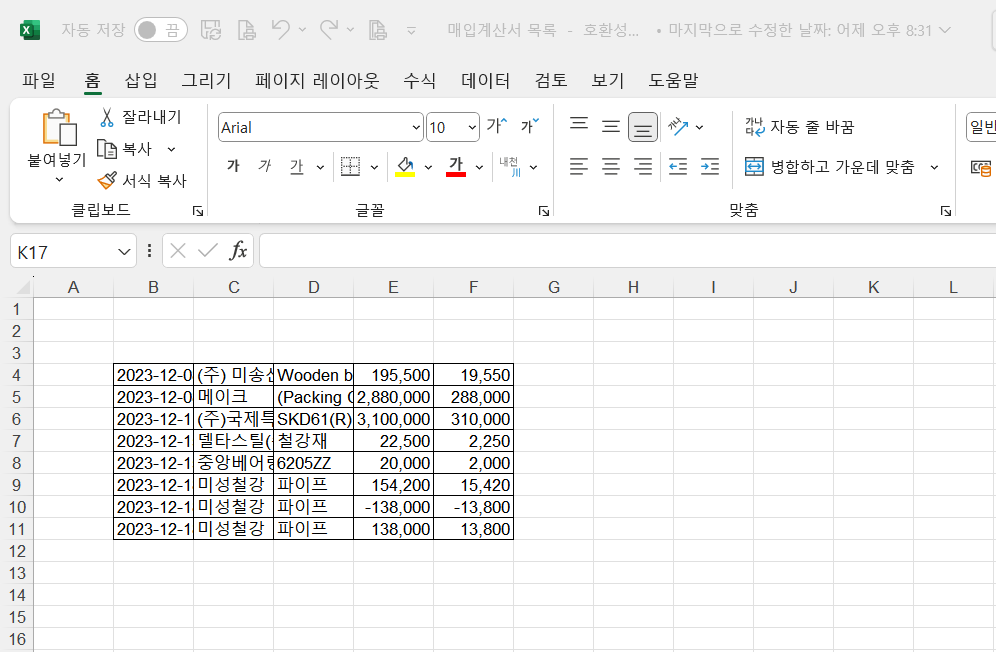This screenshot has height=652, width=996.
Task: Expand the 복사 (Copy) dropdown arrow
Action: [171, 149]
